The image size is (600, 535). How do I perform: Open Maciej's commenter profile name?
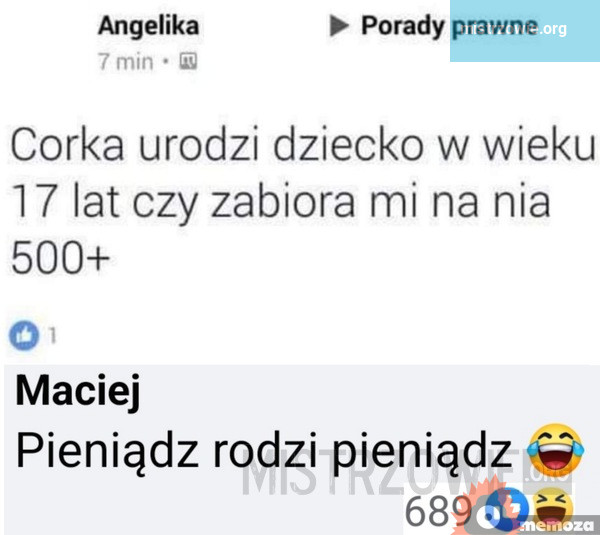(x=78, y=392)
